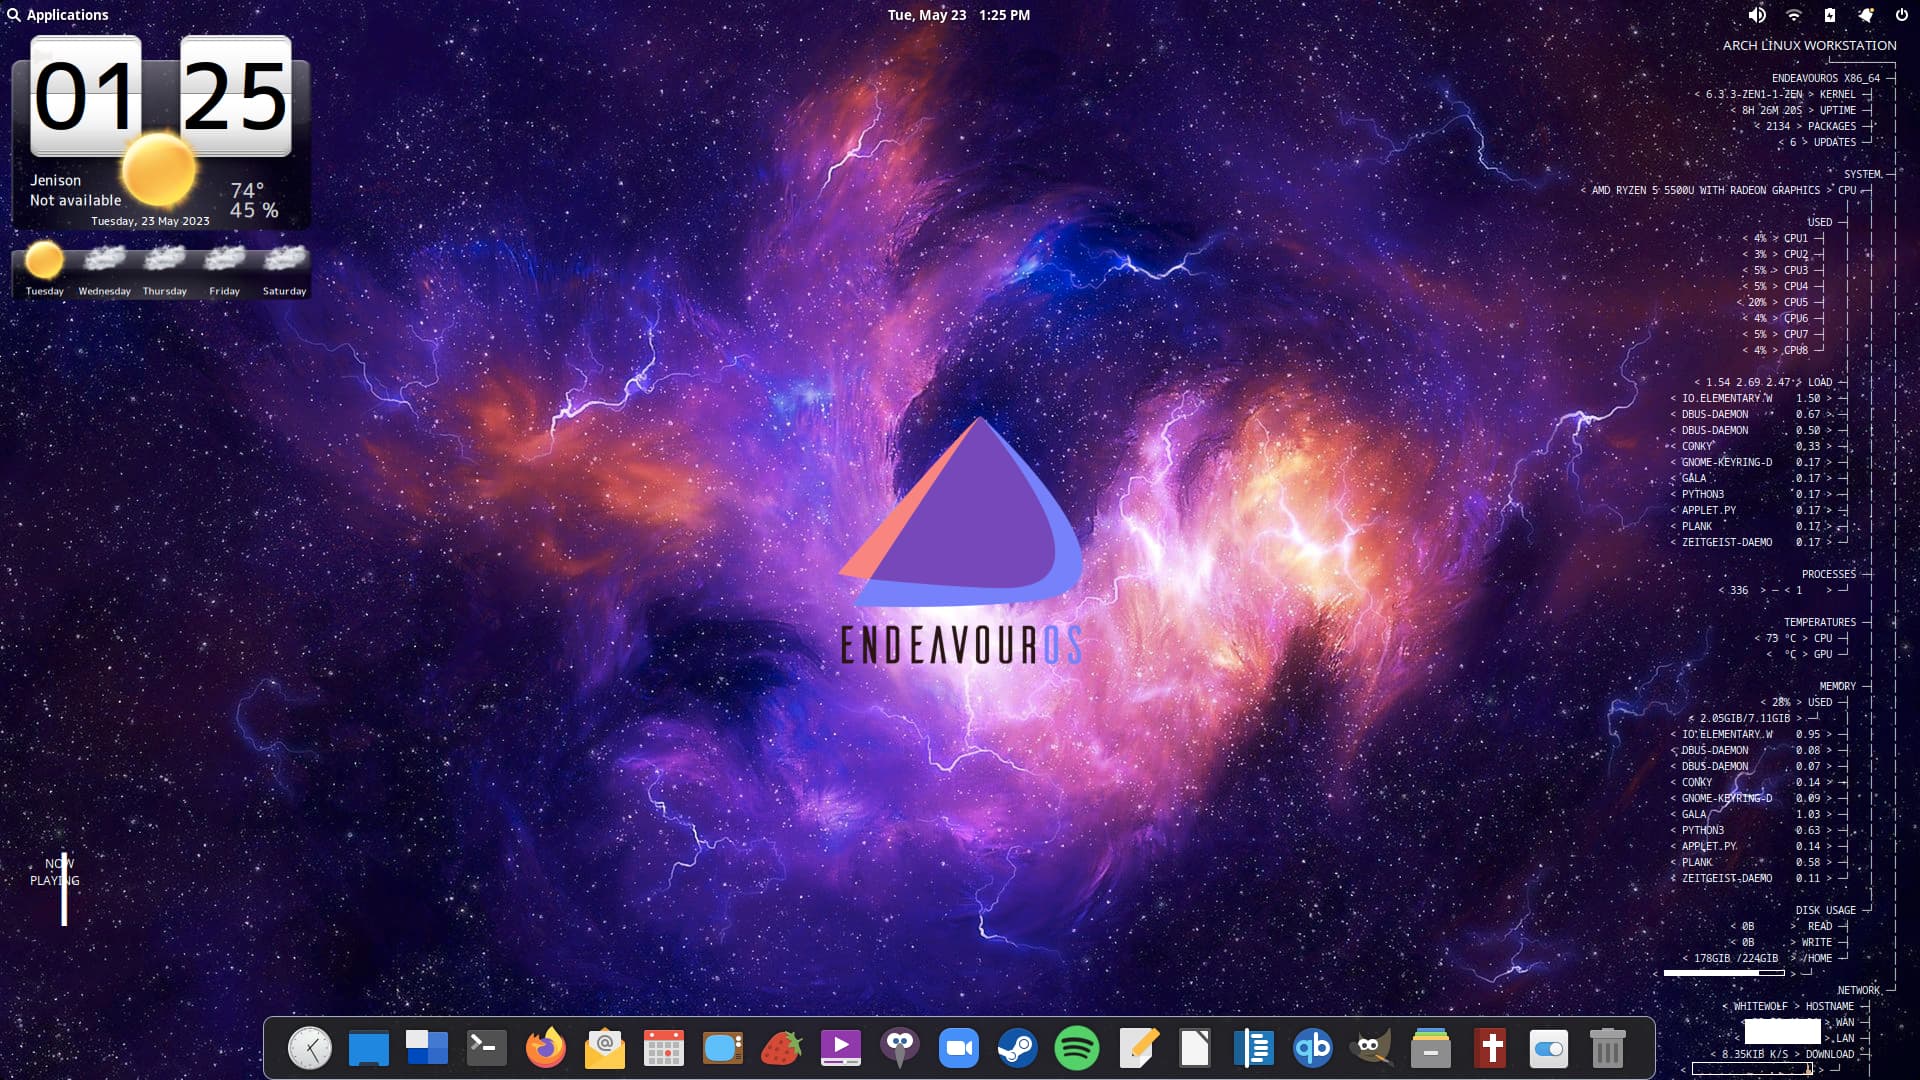Viewport: 1920px width, 1080px height.
Task: Select Wednesday forecast in weather widget
Action: (104, 269)
